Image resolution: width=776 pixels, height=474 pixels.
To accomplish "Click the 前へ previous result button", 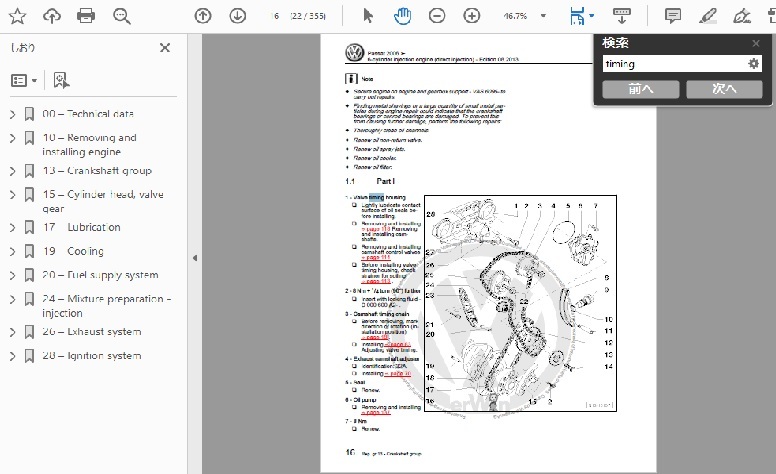I will (640, 89).
